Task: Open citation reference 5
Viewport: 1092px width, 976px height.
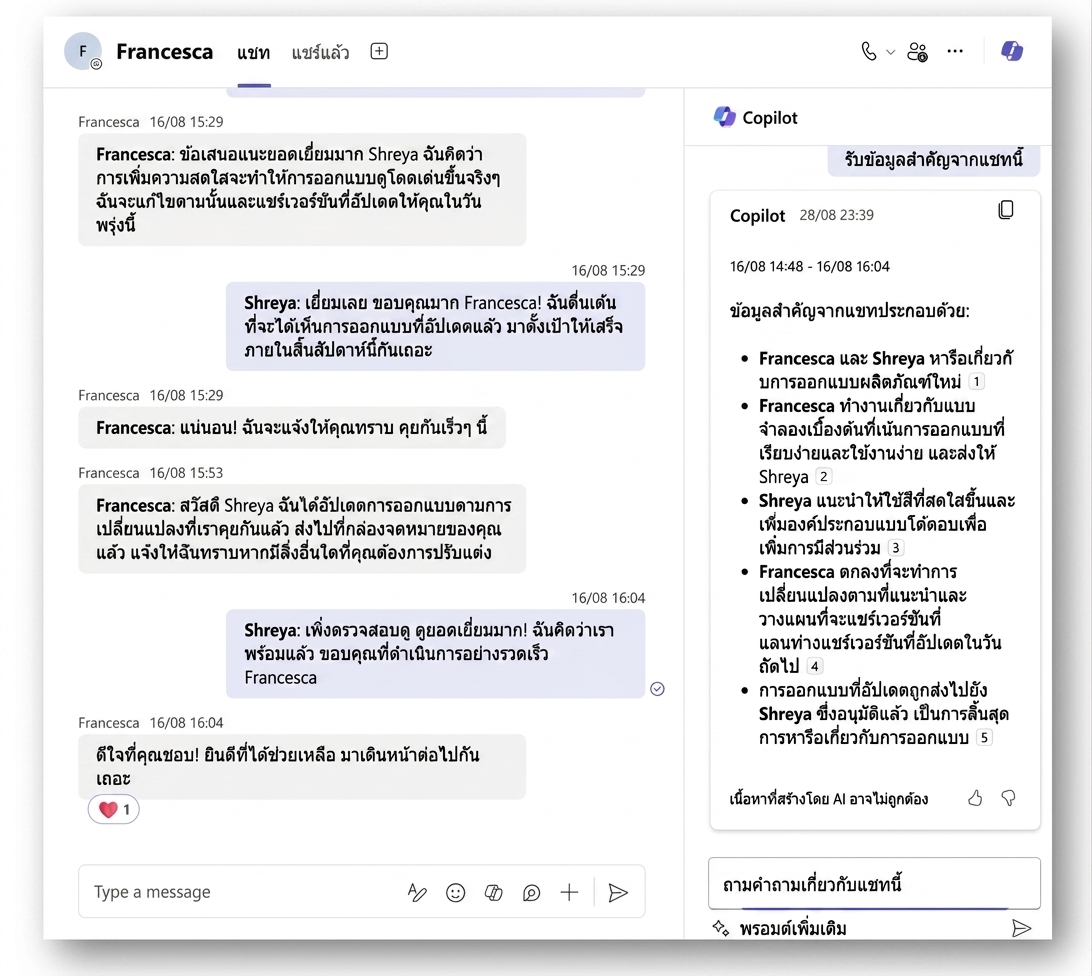Action: point(983,737)
